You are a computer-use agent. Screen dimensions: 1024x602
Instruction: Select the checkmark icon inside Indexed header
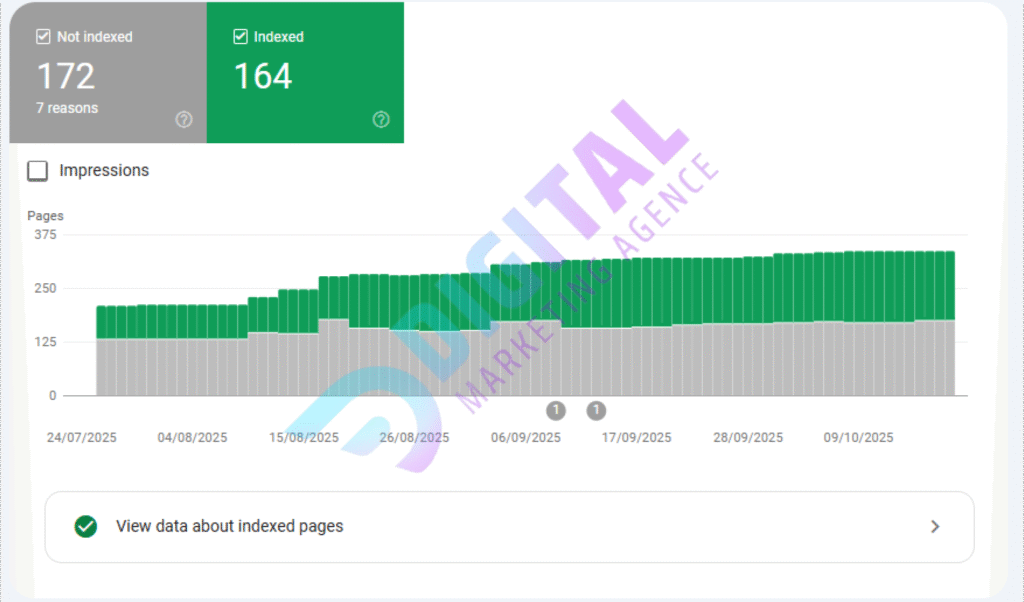(x=239, y=36)
